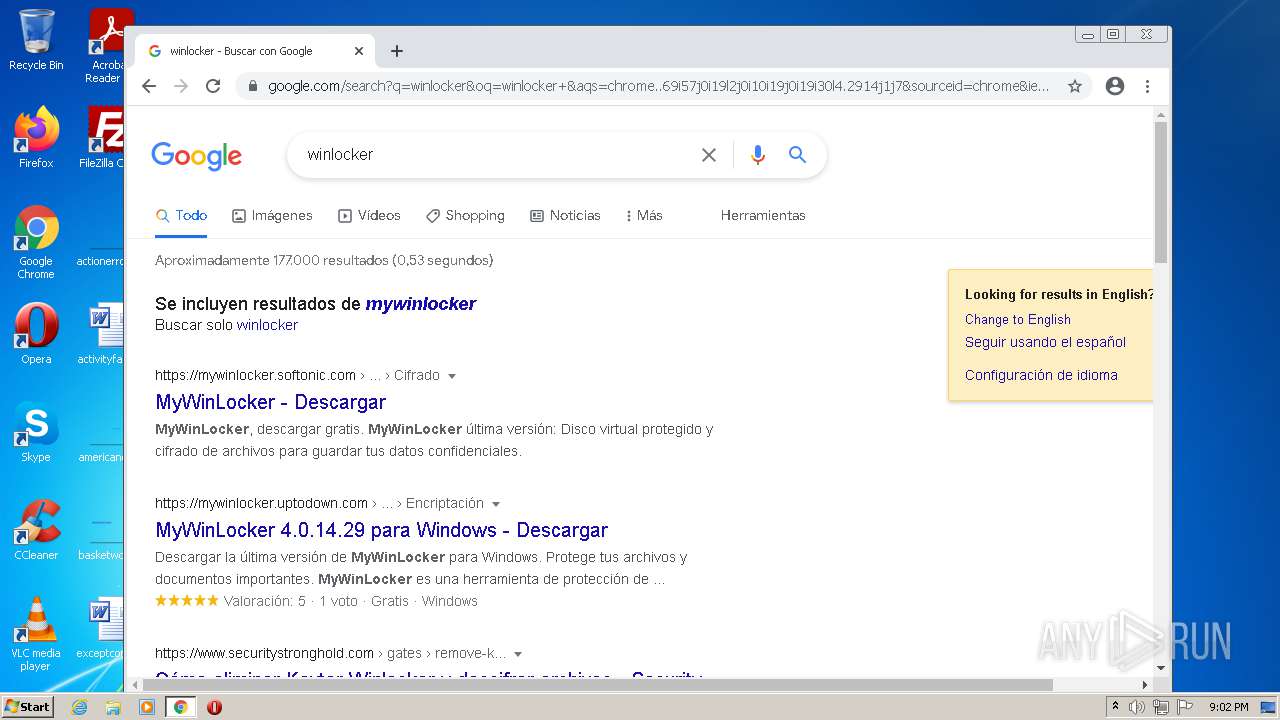Image resolution: width=1280 pixels, height=720 pixels.
Task: Click the taskbar clock showing 9:02 PM
Action: [x=1228, y=707]
